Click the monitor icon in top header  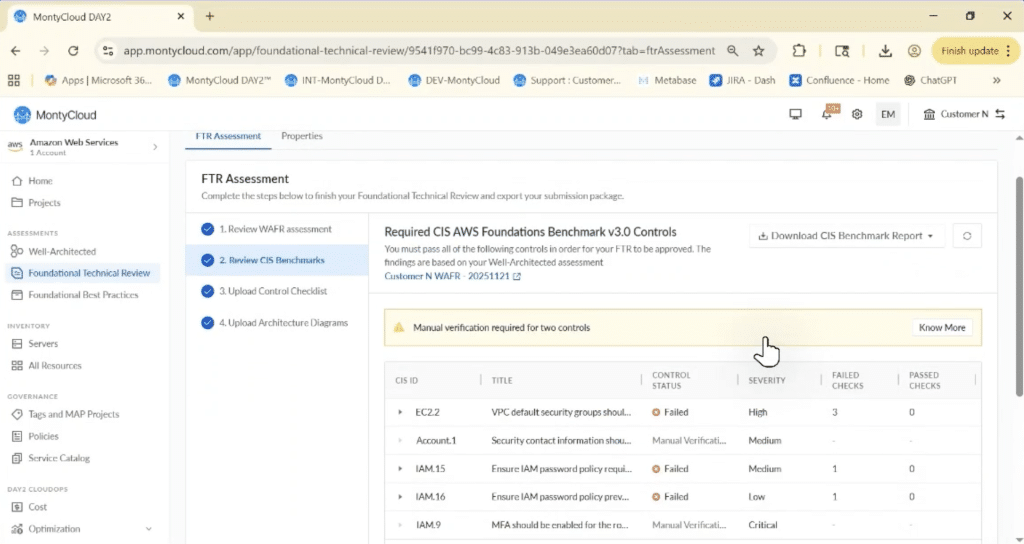pyautogui.click(x=795, y=114)
